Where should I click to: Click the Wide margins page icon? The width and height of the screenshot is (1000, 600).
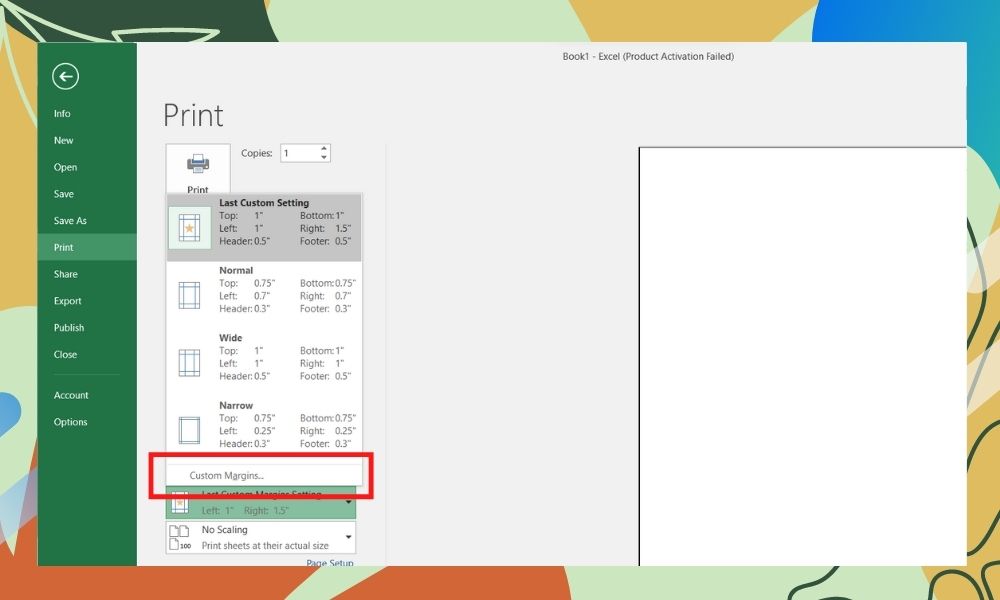(x=189, y=363)
